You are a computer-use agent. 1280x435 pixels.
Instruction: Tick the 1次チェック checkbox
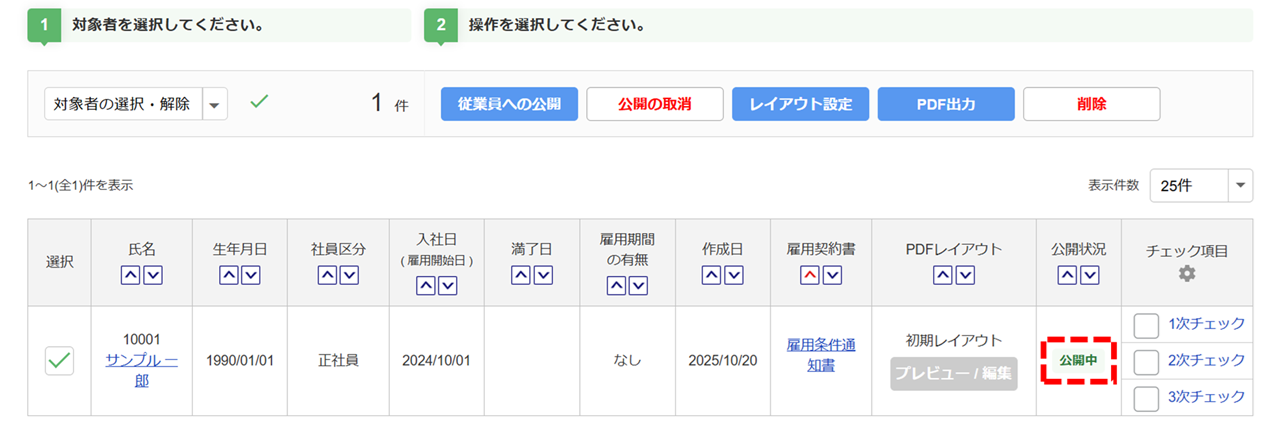pos(1146,325)
